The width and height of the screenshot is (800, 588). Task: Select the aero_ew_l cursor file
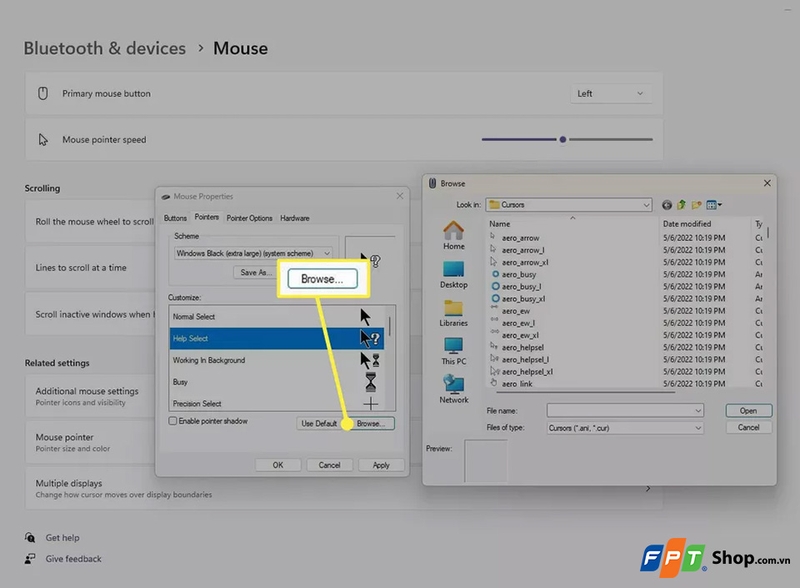[x=518, y=323]
